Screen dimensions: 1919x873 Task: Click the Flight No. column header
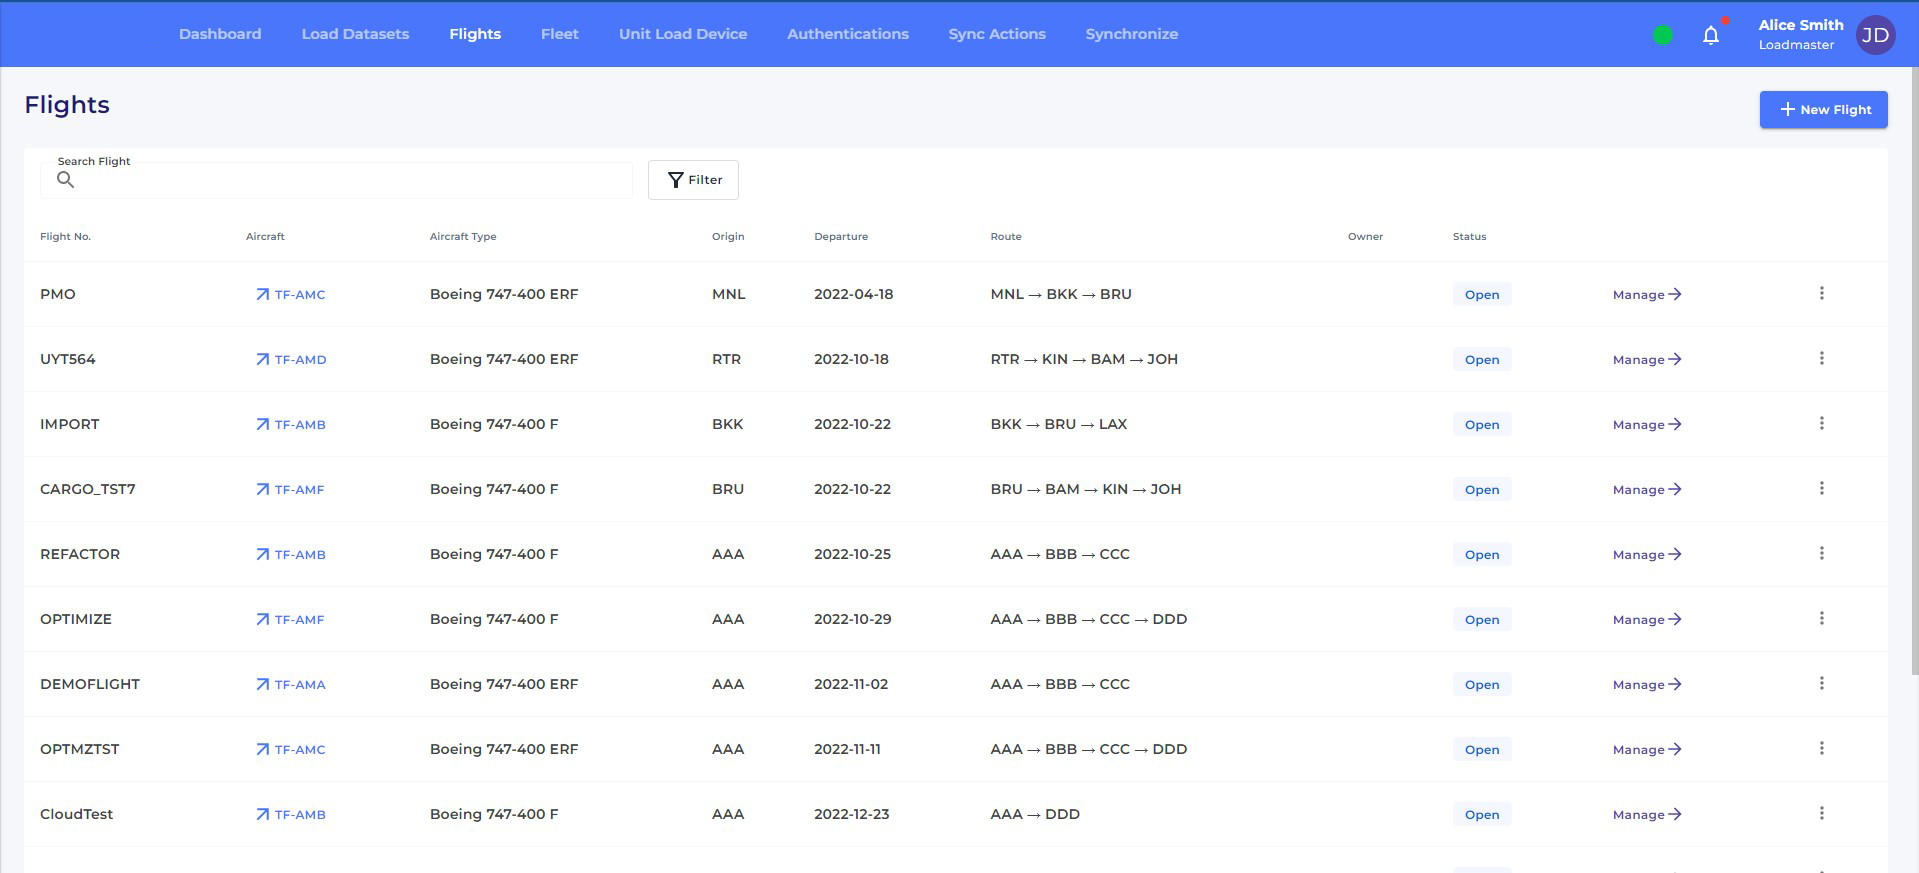point(65,237)
